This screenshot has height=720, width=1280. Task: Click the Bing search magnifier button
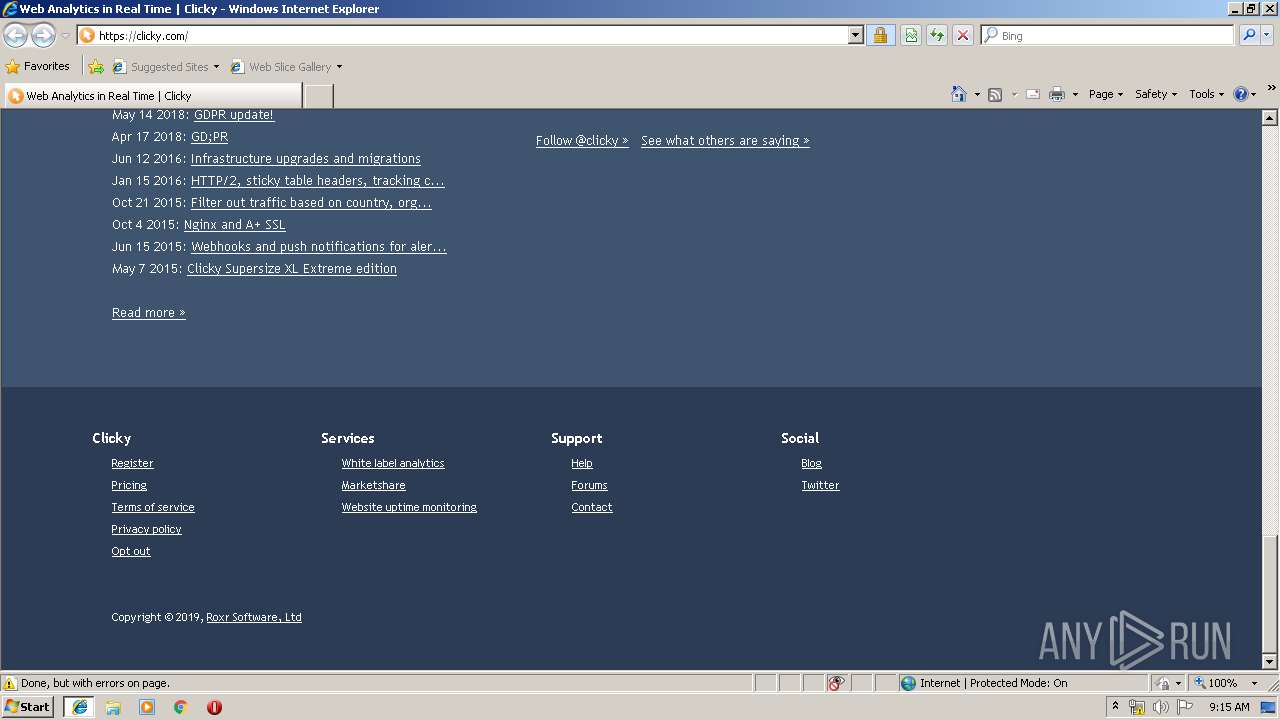click(1249, 35)
